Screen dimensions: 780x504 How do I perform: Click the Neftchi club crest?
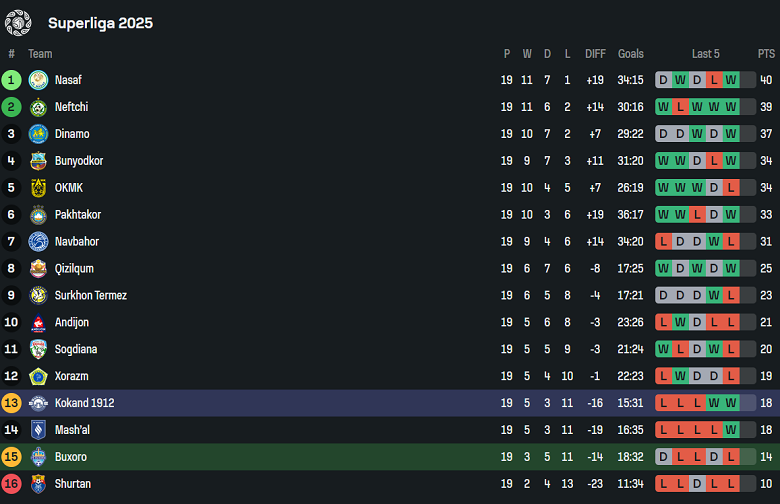(38, 107)
